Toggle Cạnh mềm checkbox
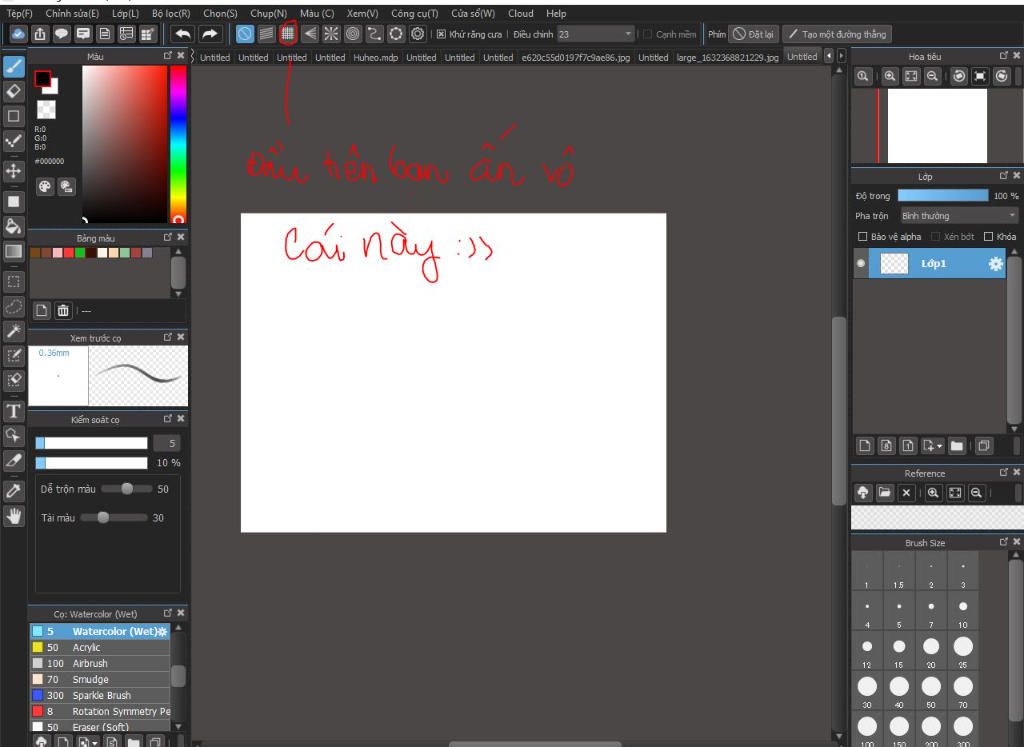The width and height of the screenshot is (1024, 747). pyautogui.click(x=648, y=34)
